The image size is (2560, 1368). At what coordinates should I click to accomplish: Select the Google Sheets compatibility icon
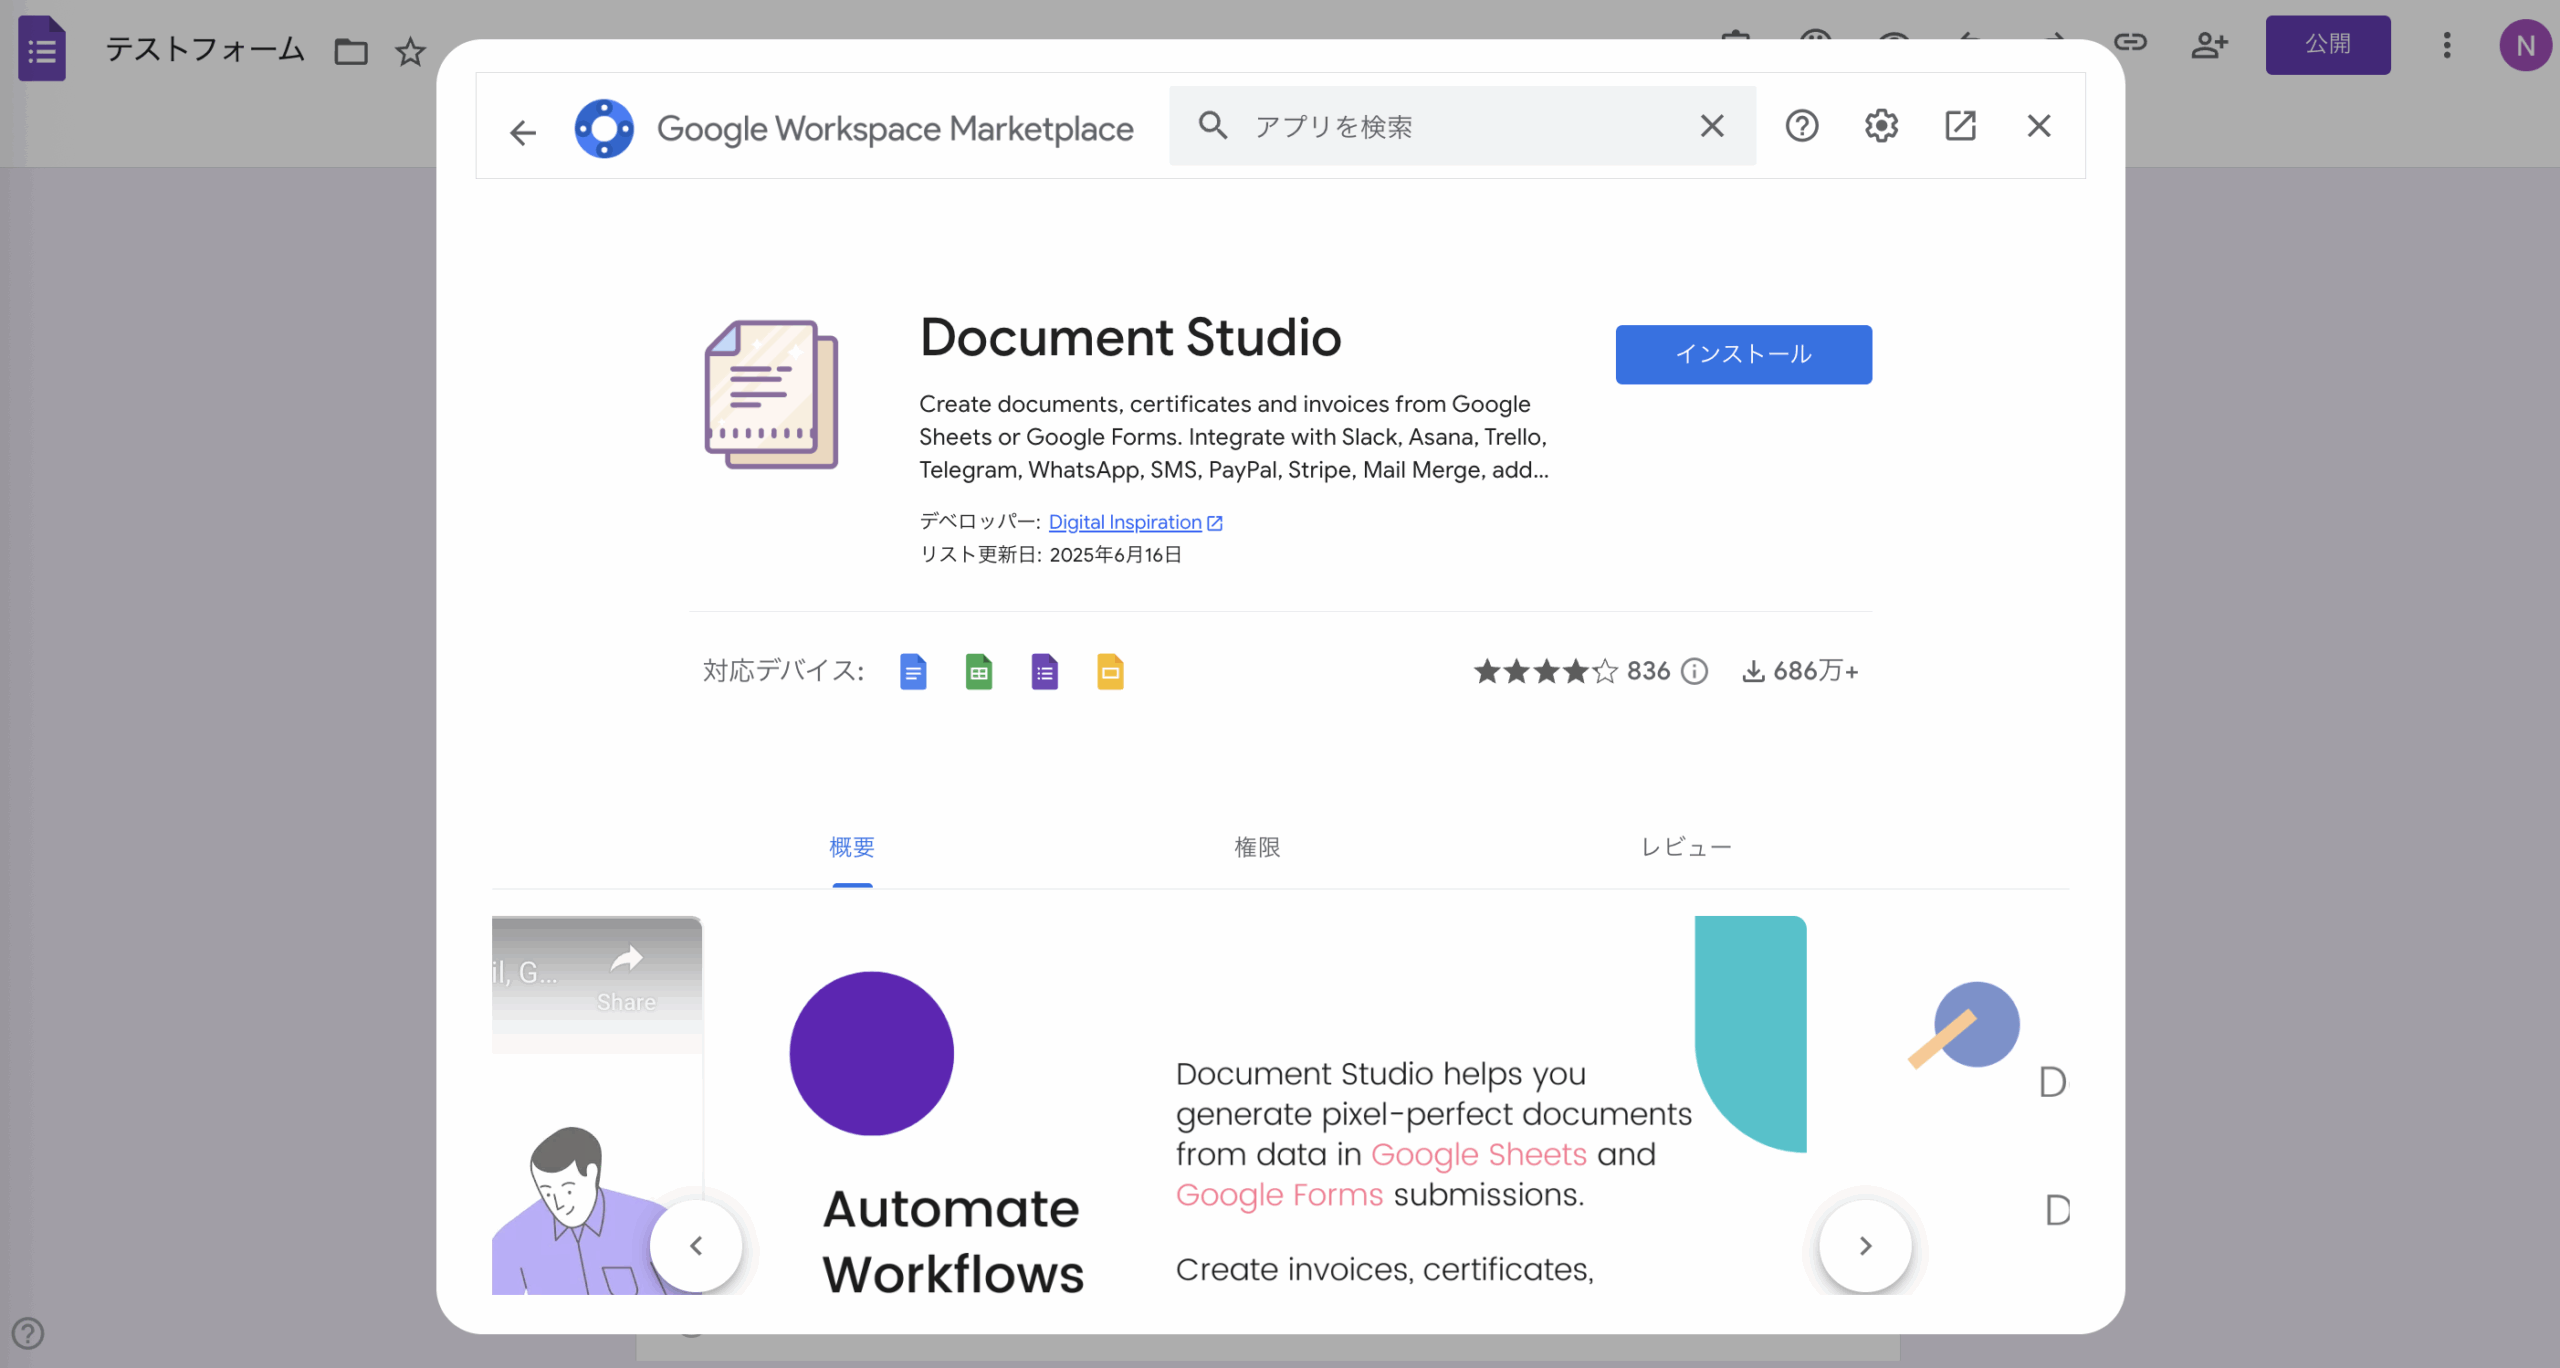(x=978, y=671)
